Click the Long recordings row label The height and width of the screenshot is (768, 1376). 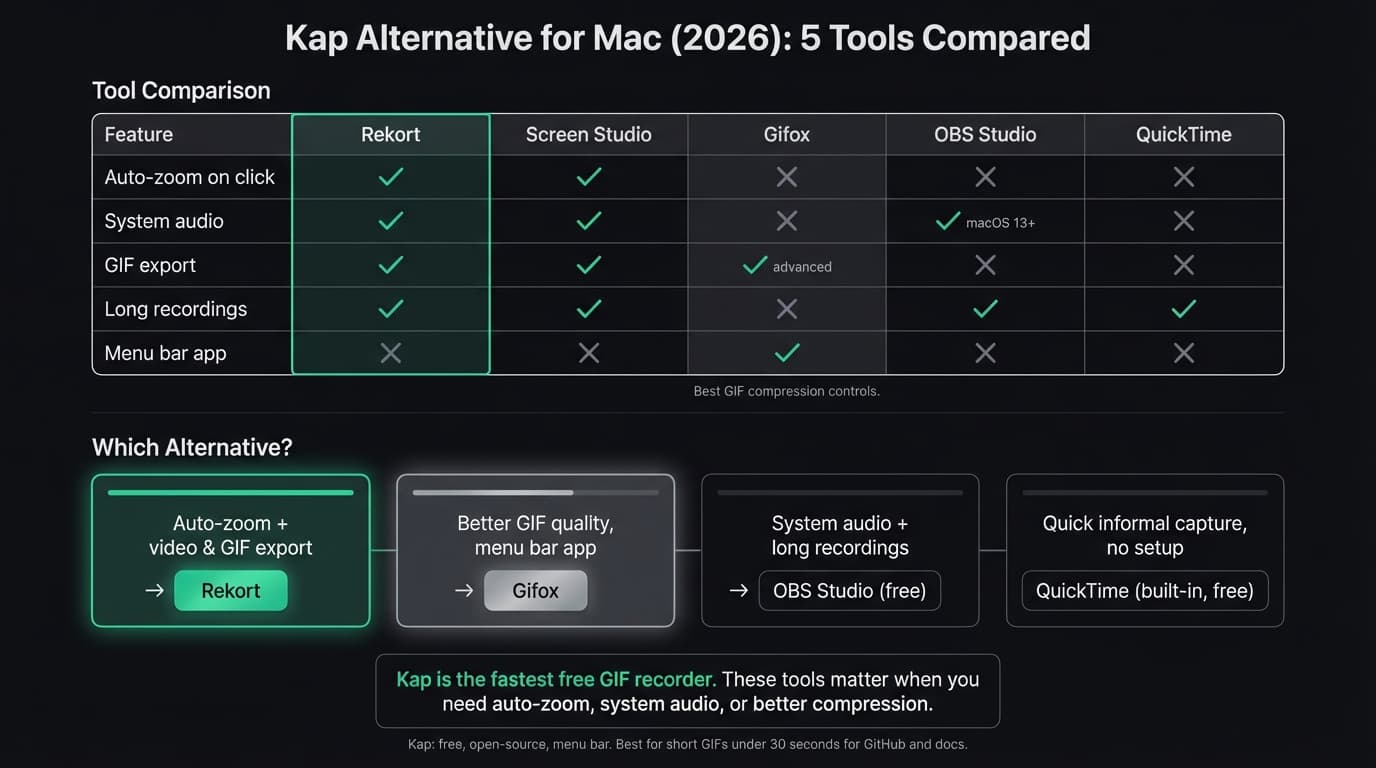[175, 309]
